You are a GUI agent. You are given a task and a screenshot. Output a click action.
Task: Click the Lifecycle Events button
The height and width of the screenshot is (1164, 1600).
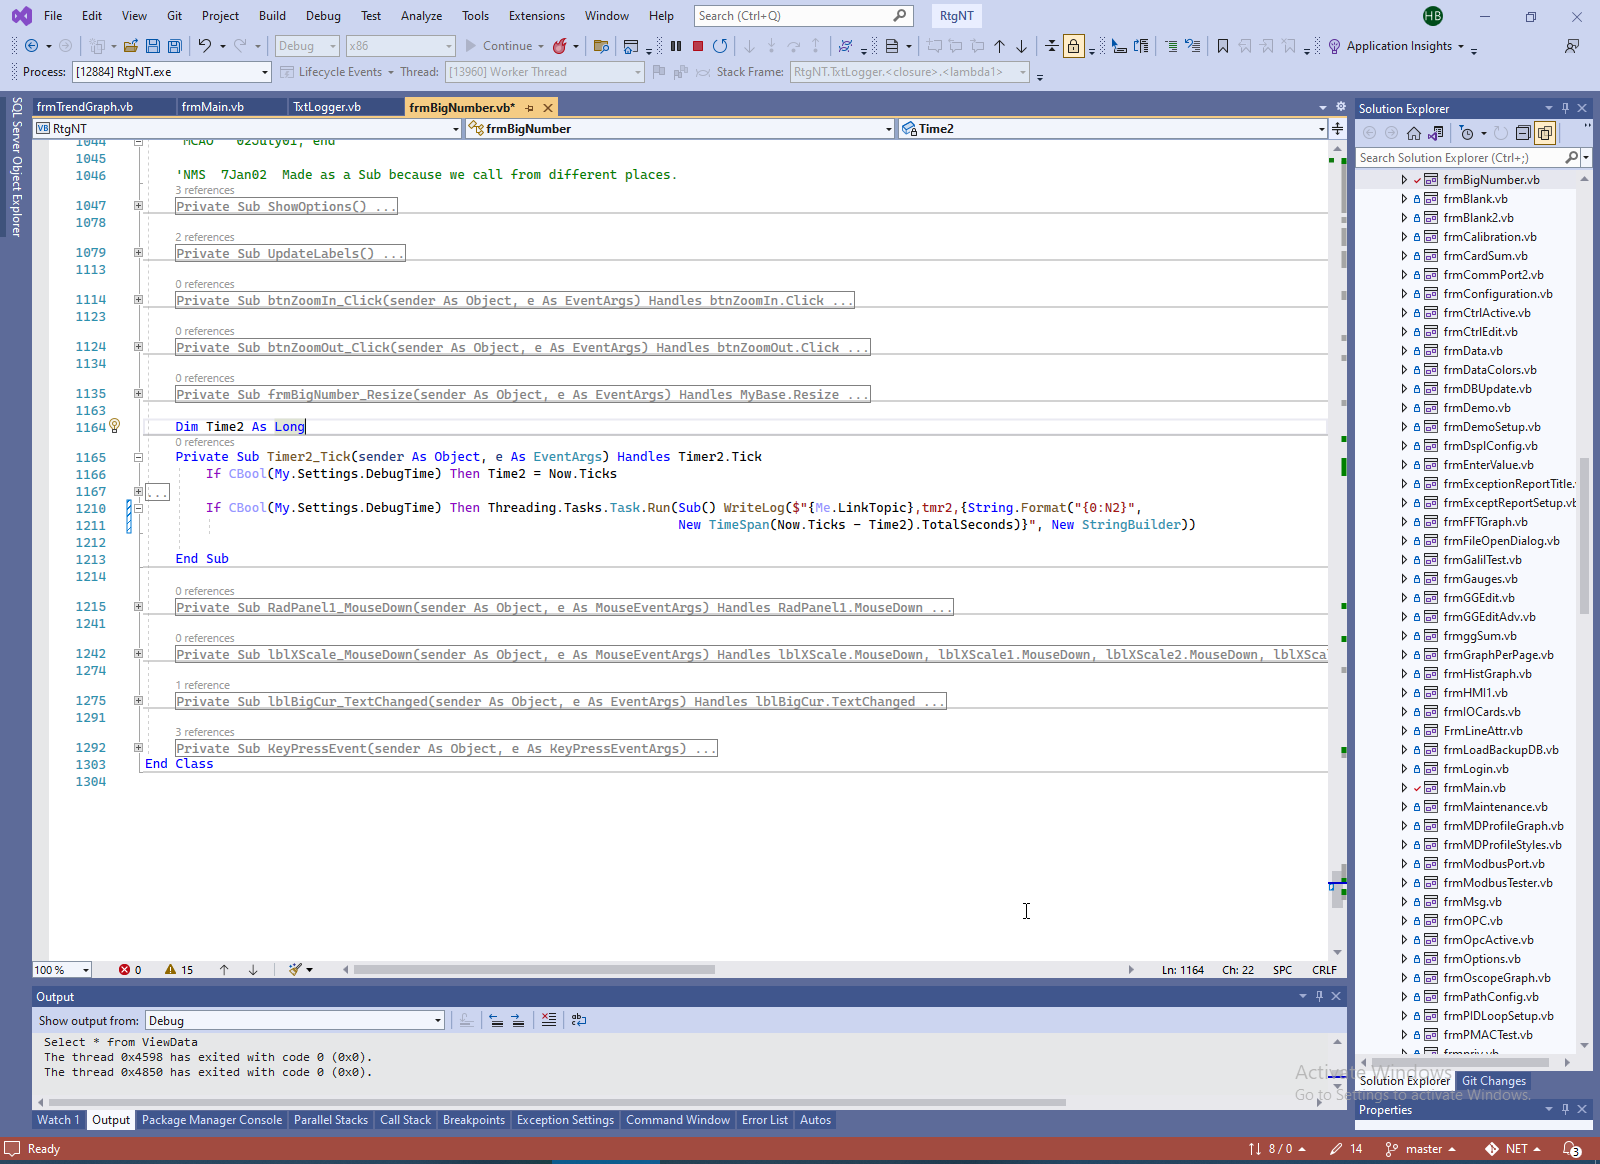331,72
